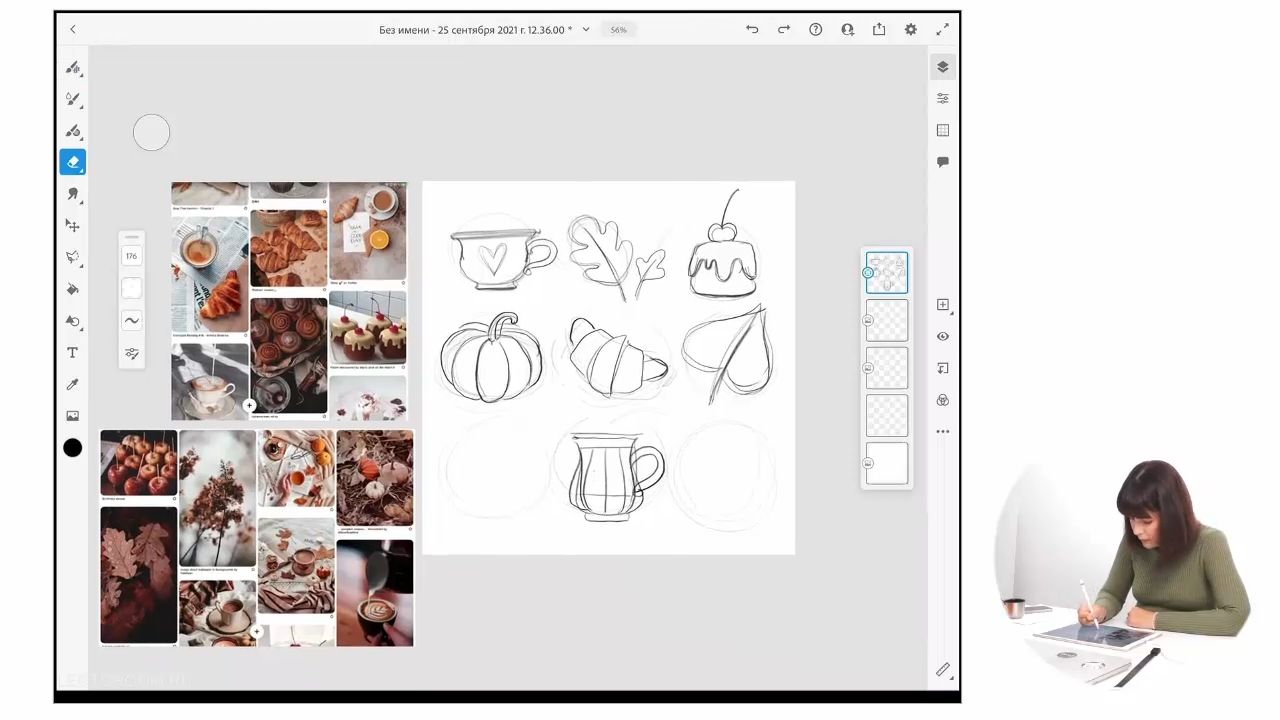Choose the Lasso selection tool
1280x720 pixels.
pyautogui.click(x=73, y=257)
